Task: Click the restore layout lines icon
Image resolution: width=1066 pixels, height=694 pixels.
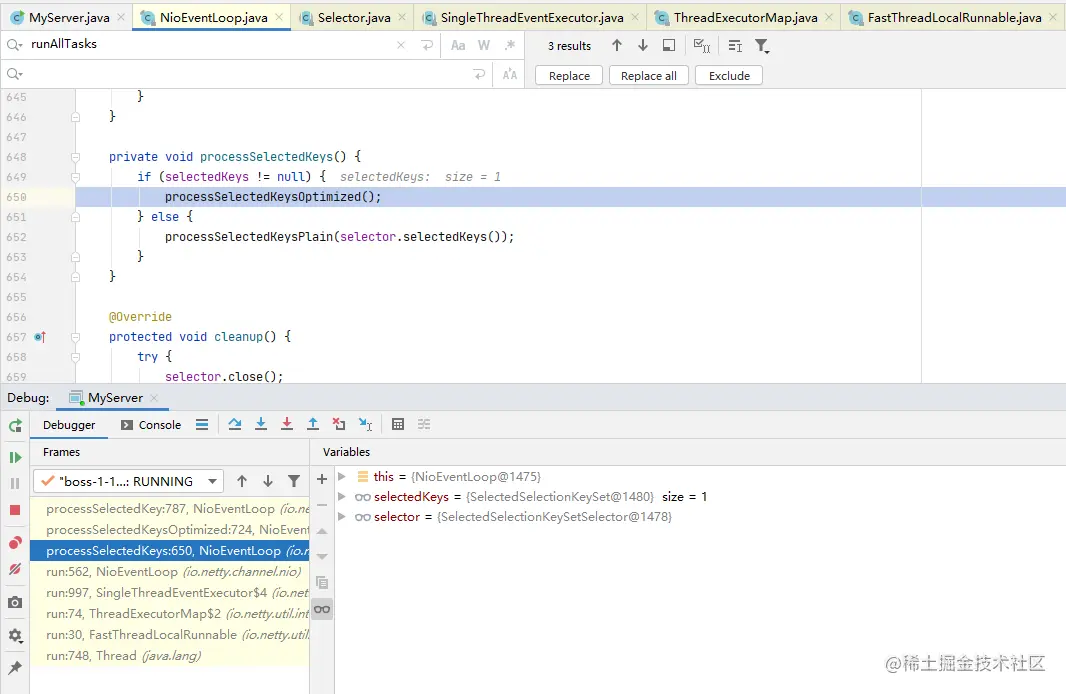Action: click(x=202, y=425)
